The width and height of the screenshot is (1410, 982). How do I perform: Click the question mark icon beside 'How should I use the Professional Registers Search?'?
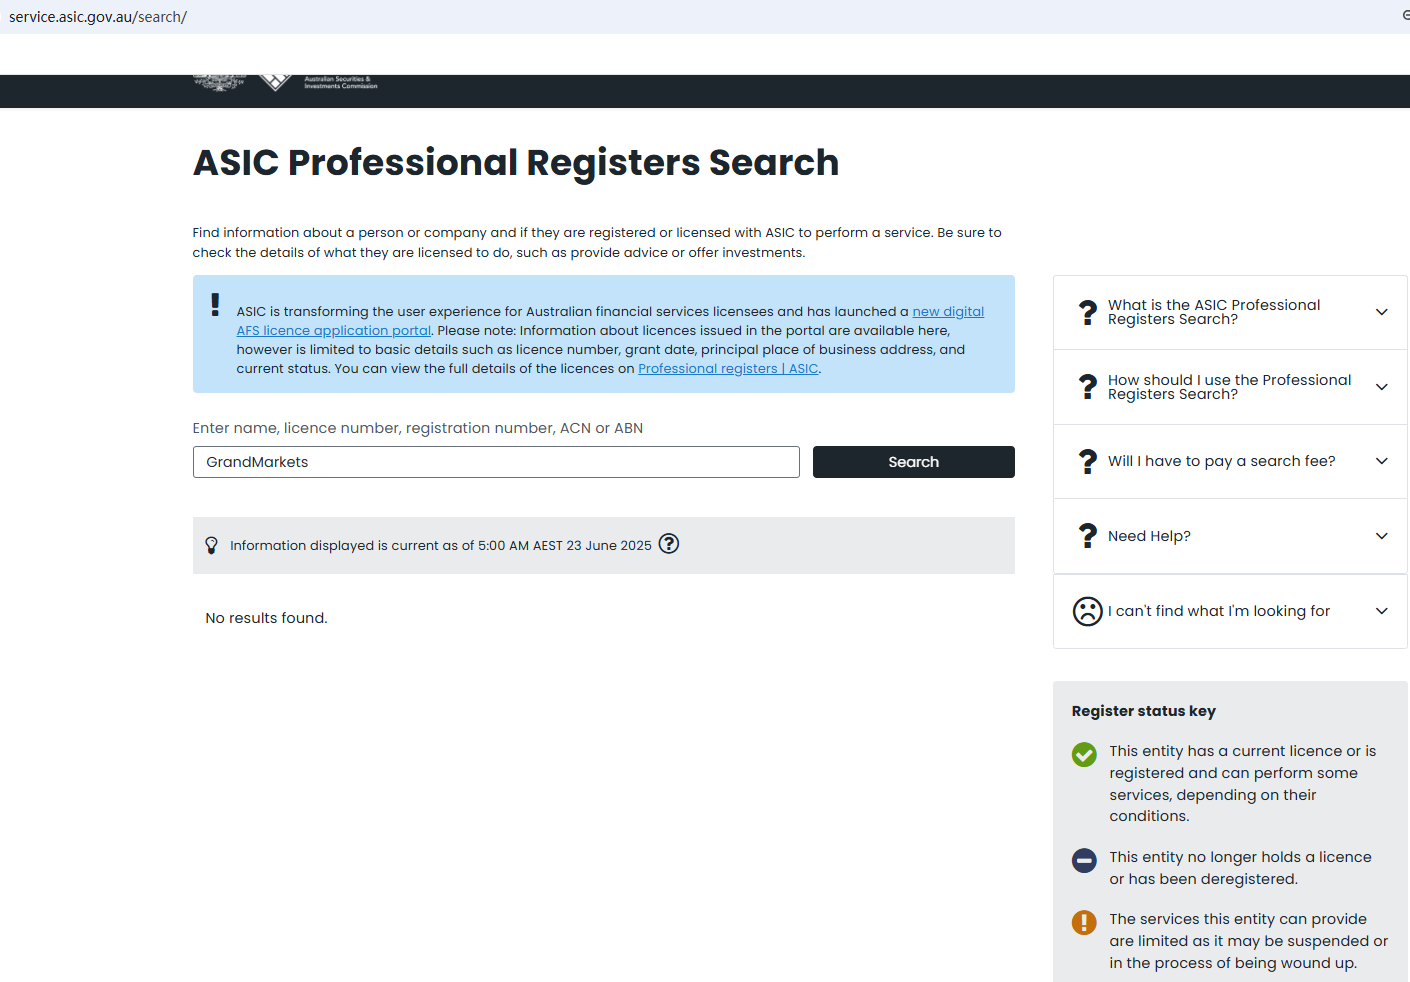click(x=1088, y=387)
